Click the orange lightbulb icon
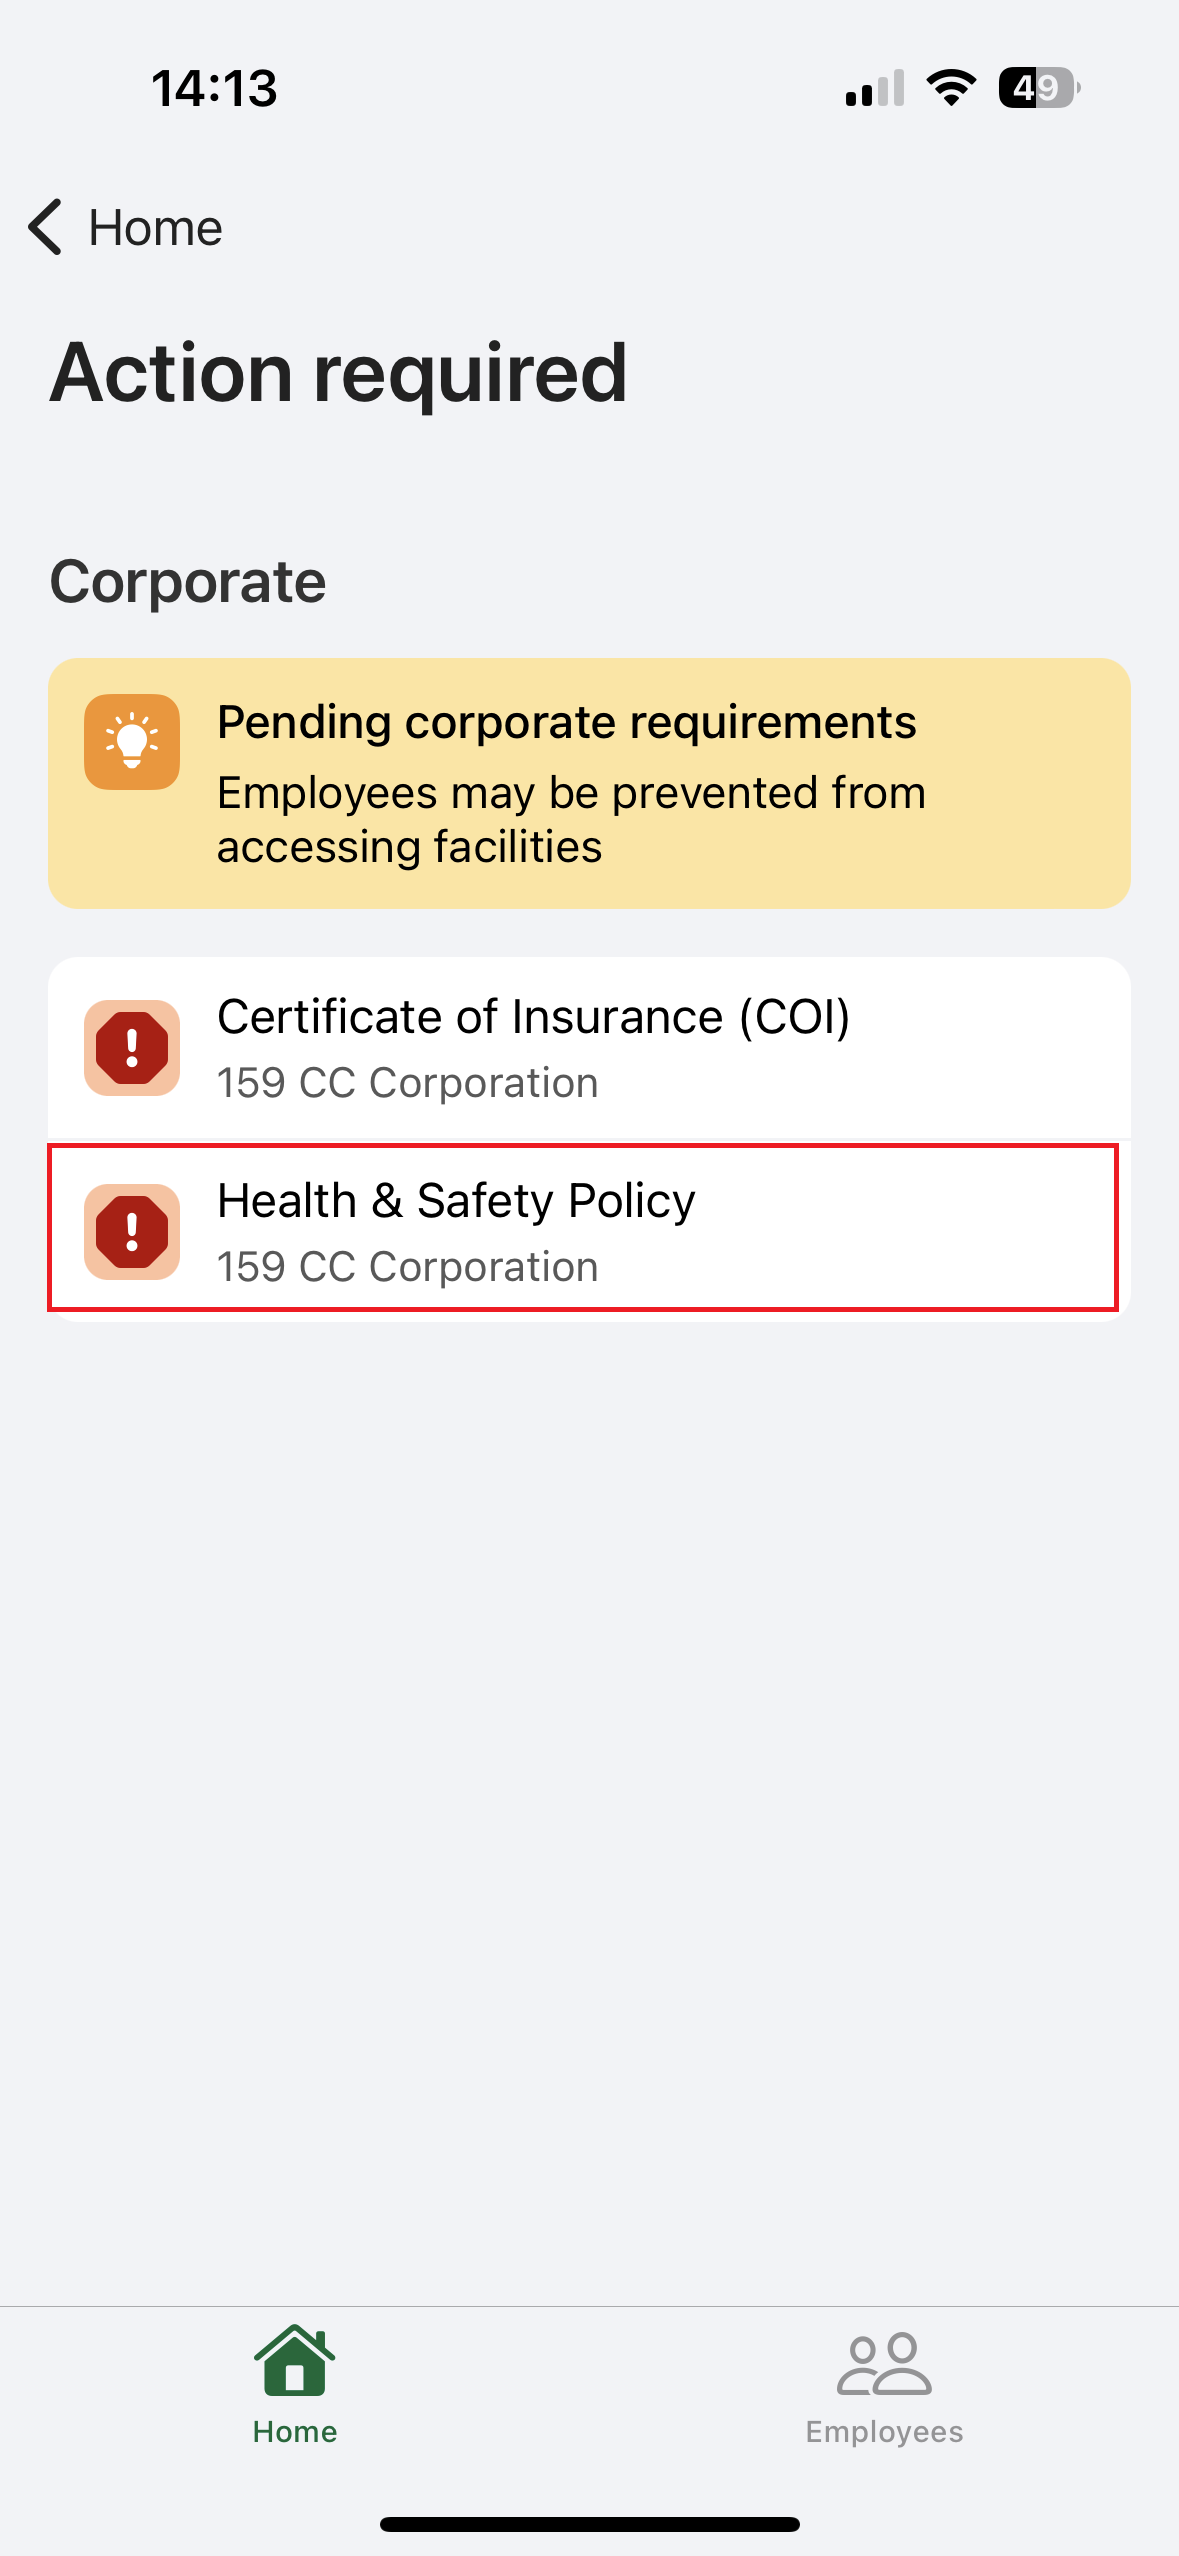The height and width of the screenshot is (2556, 1179). [x=132, y=742]
